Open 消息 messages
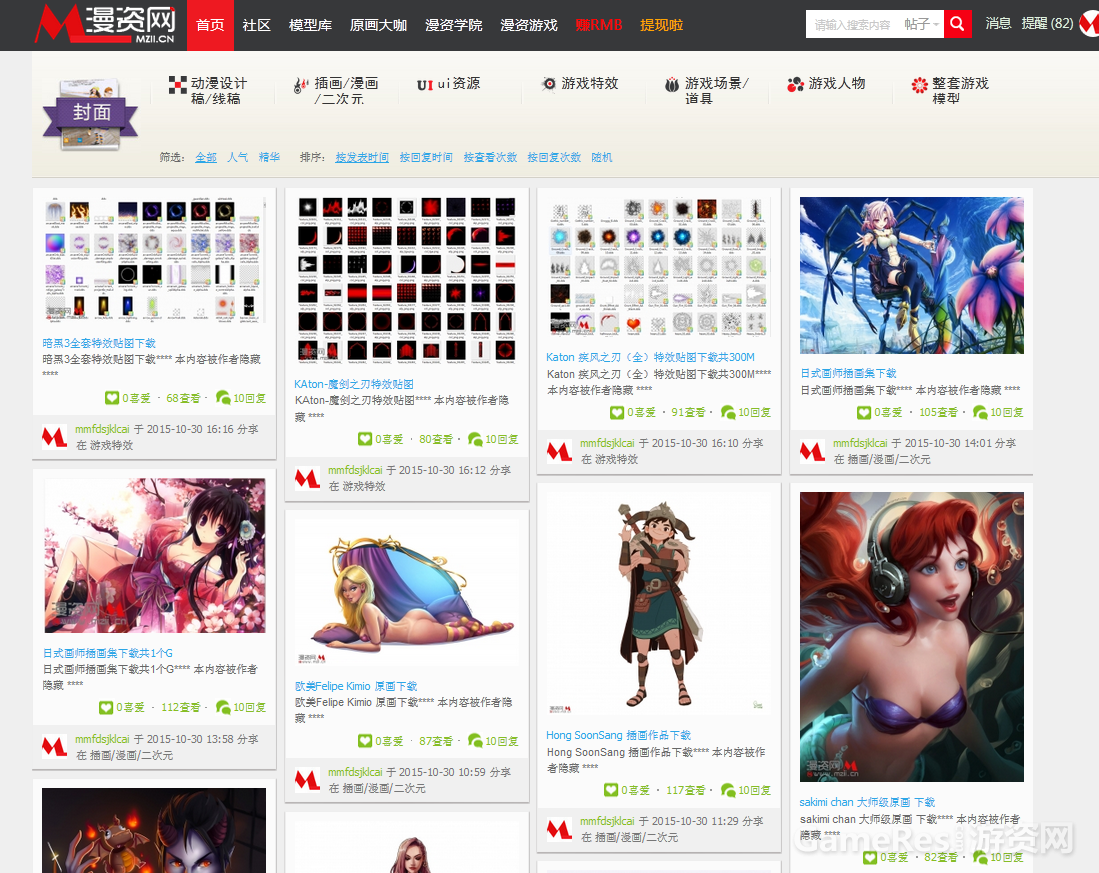1099x873 pixels. (998, 24)
